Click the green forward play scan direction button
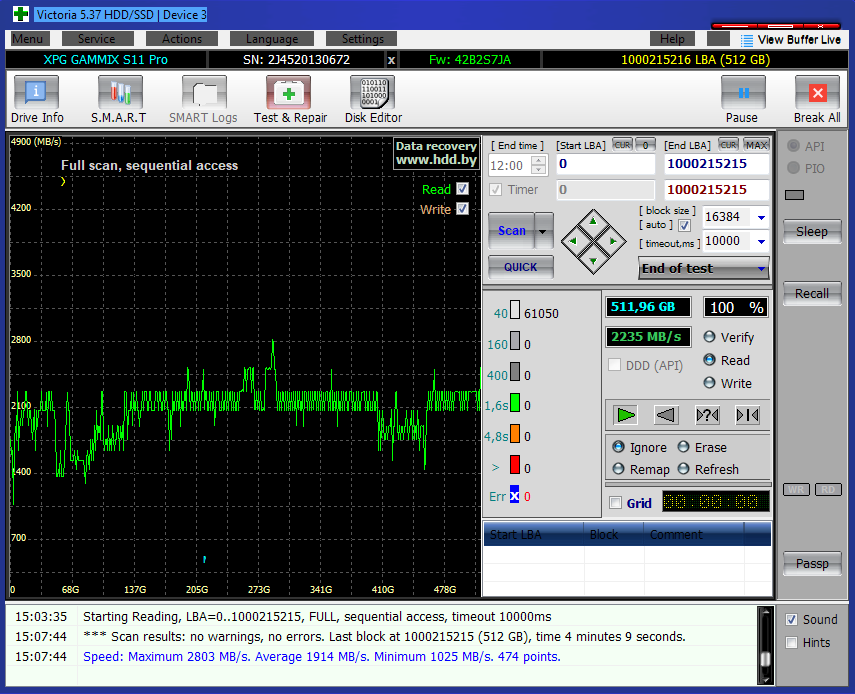The image size is (855, 694). tap(626, 415)
